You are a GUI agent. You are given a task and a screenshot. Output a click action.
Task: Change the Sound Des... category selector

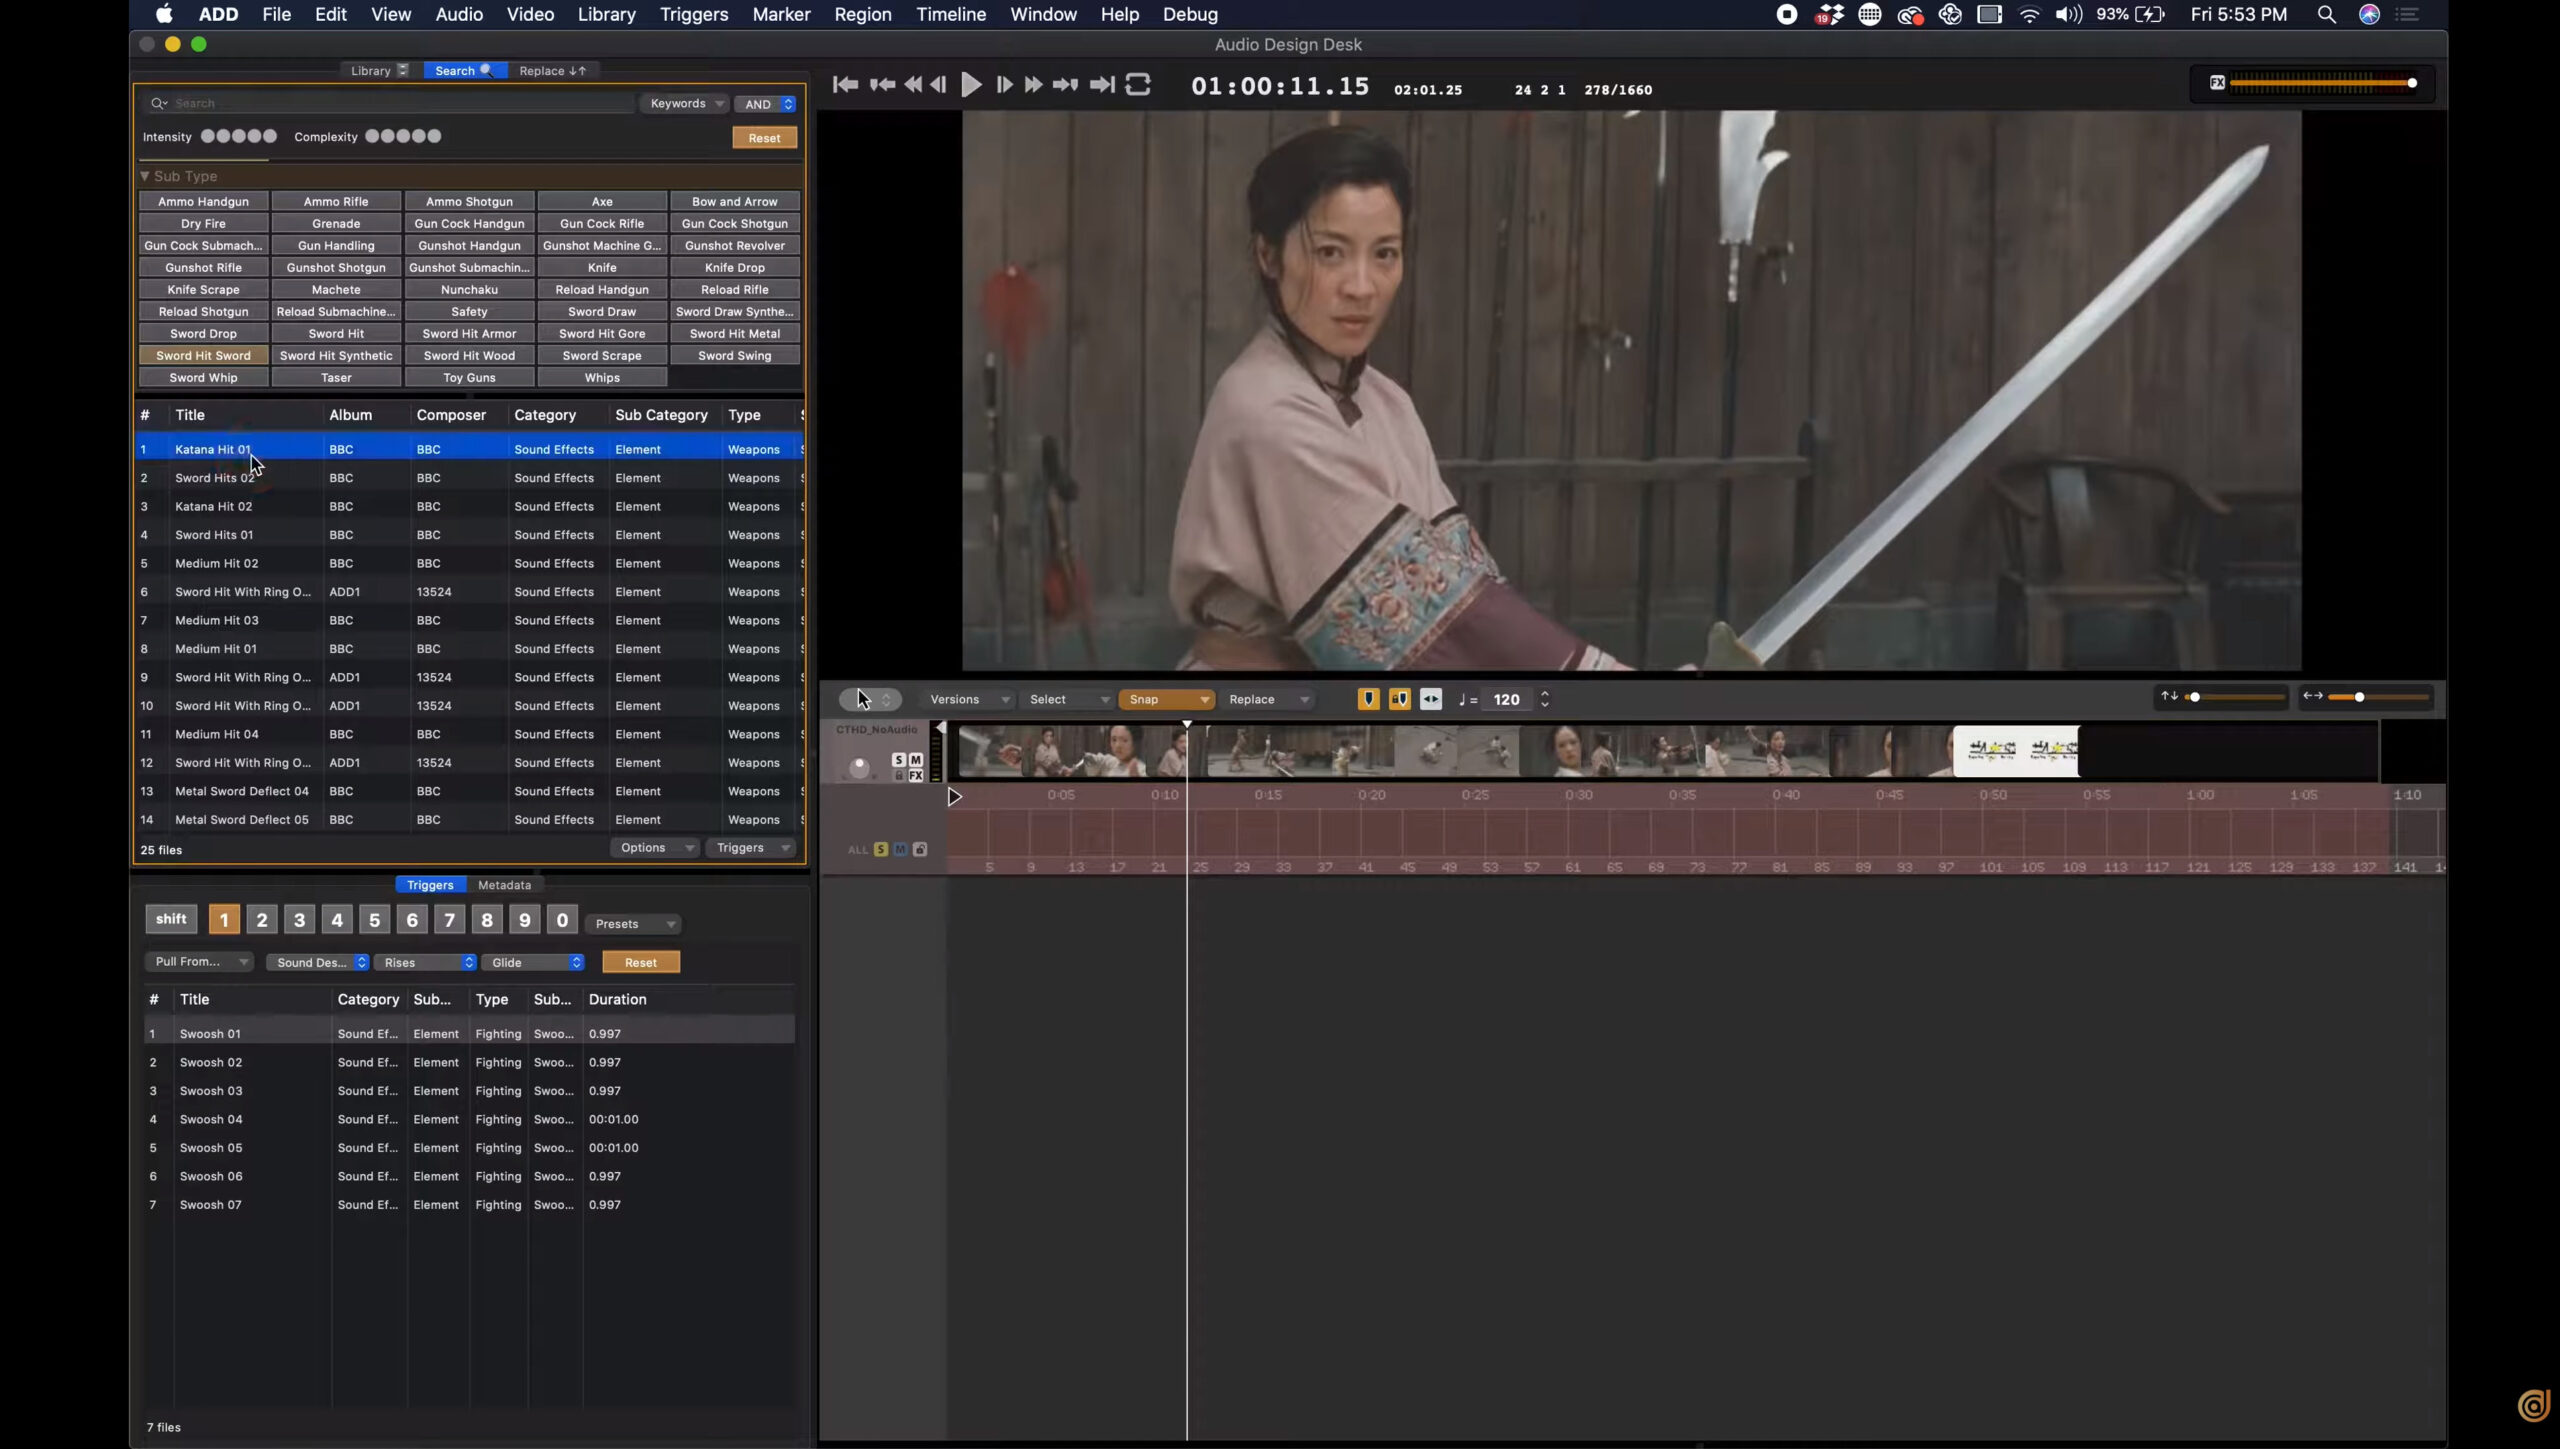click(318, 962)
